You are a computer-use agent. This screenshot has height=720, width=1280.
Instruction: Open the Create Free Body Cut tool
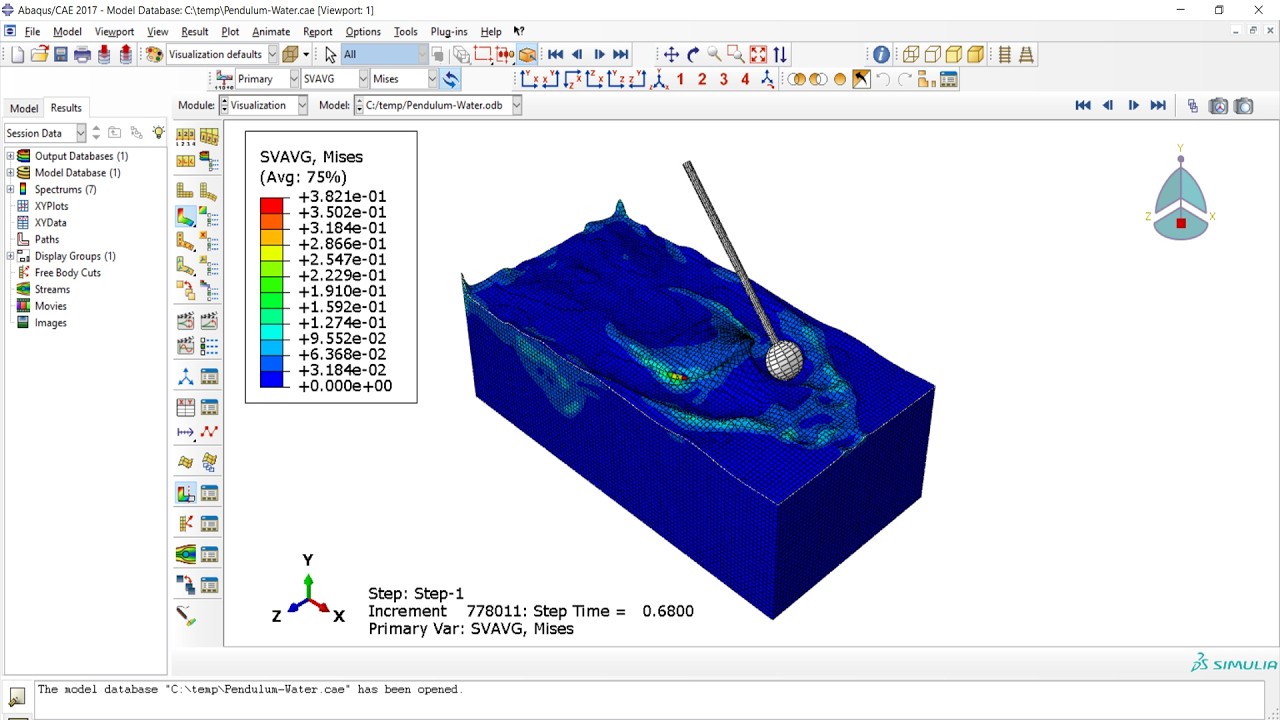[185, 523]
